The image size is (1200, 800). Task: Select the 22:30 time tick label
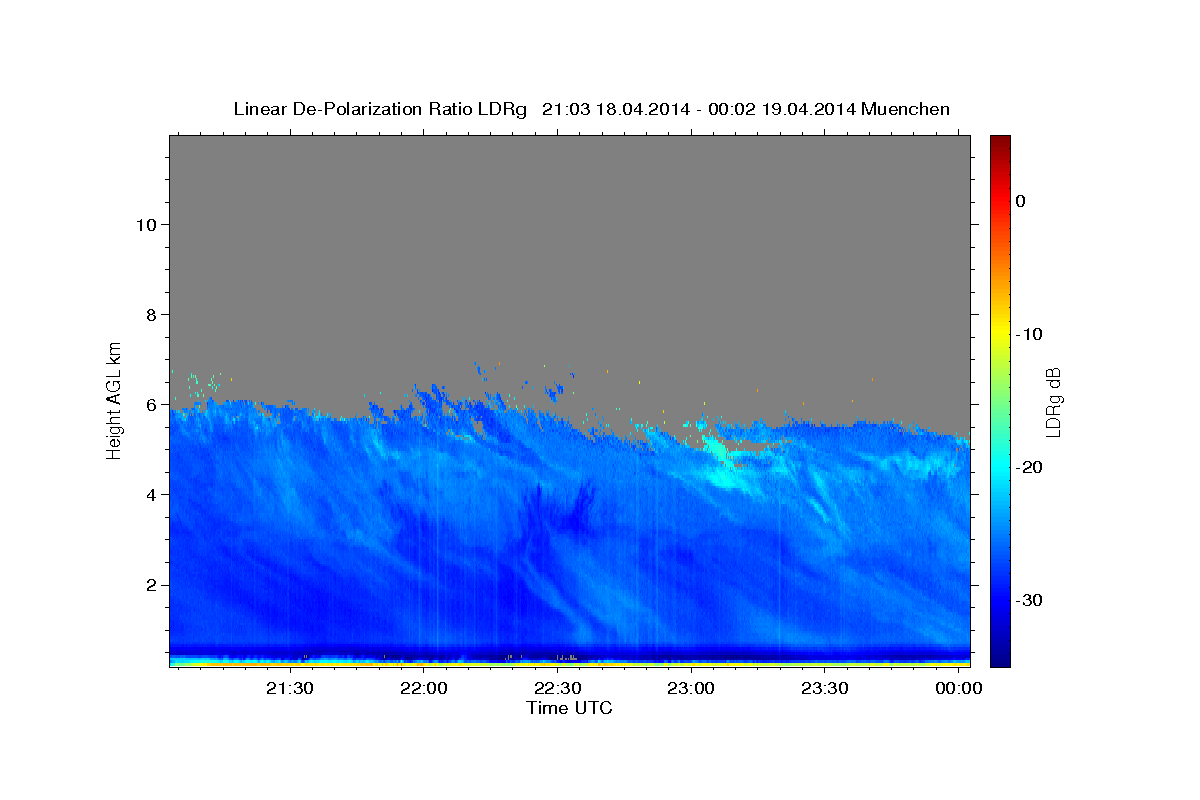point(557,688)
